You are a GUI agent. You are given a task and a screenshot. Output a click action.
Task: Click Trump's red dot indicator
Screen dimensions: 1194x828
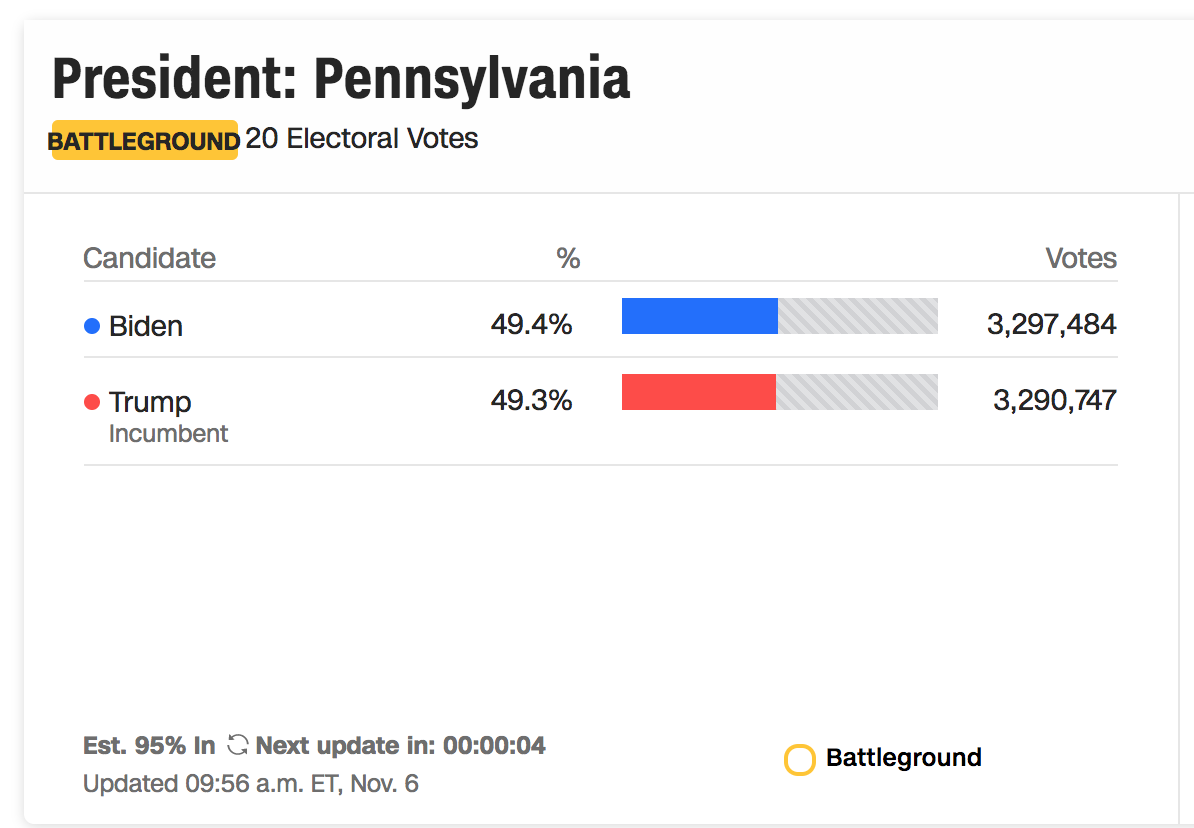(91, 401)
